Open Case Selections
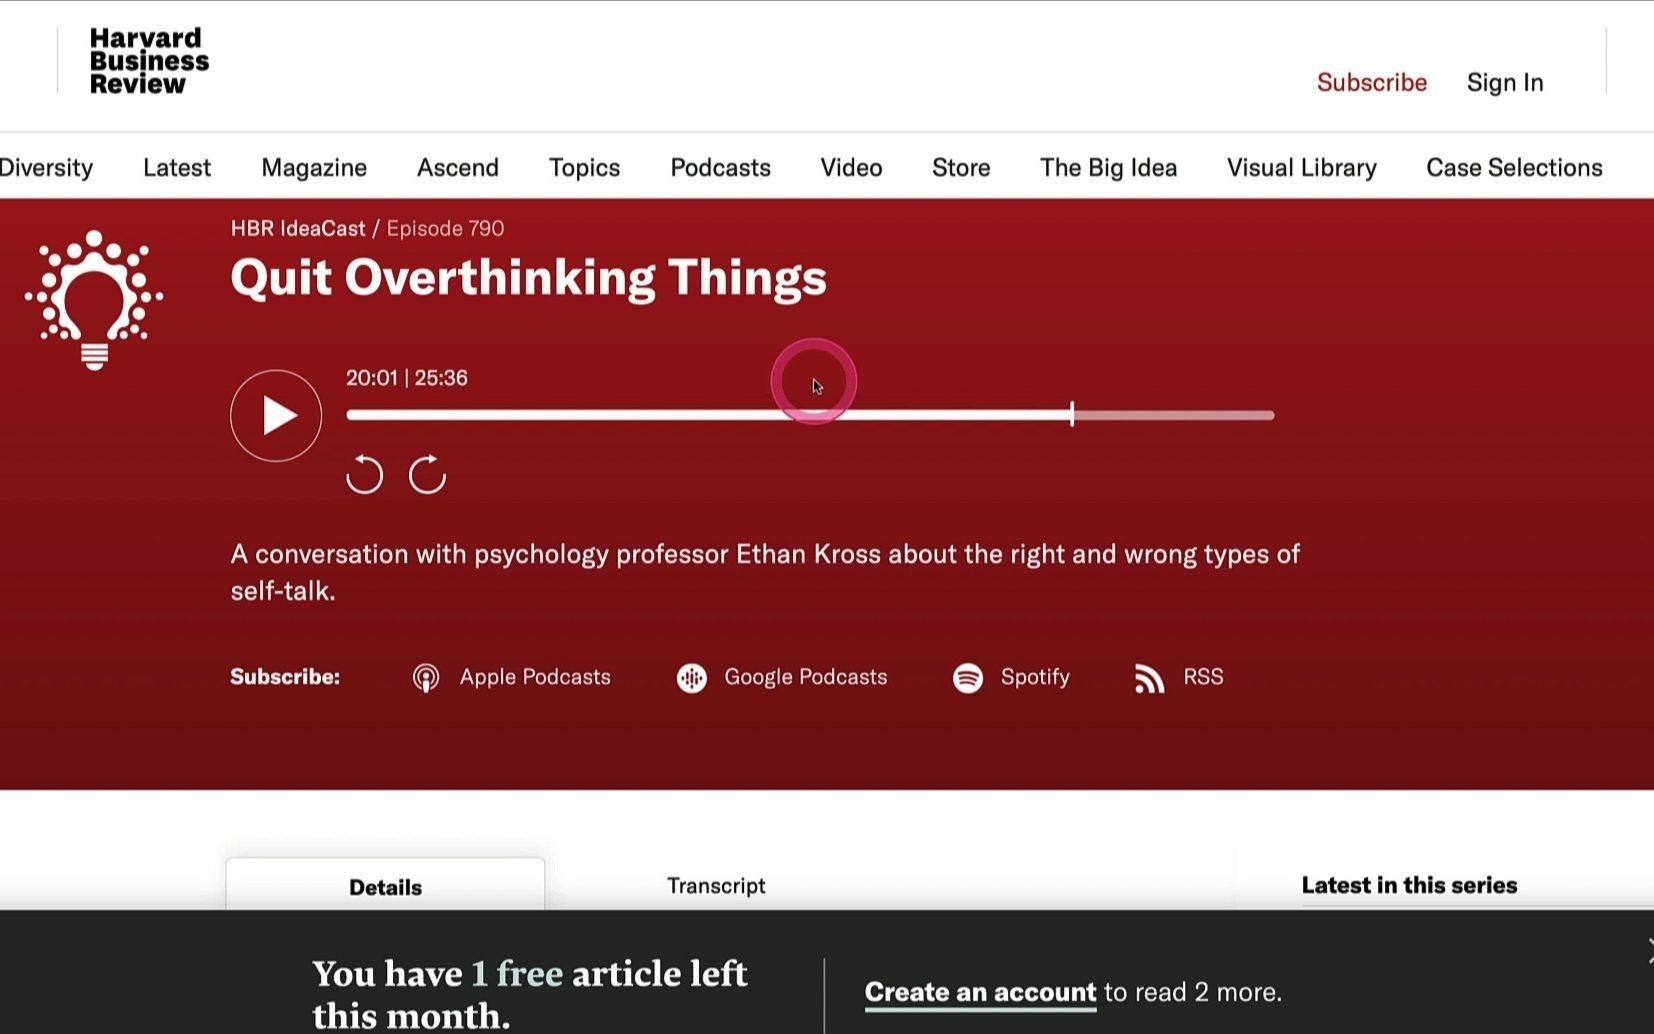This screenshot has width=1654, height=1034. point(1514,167)
